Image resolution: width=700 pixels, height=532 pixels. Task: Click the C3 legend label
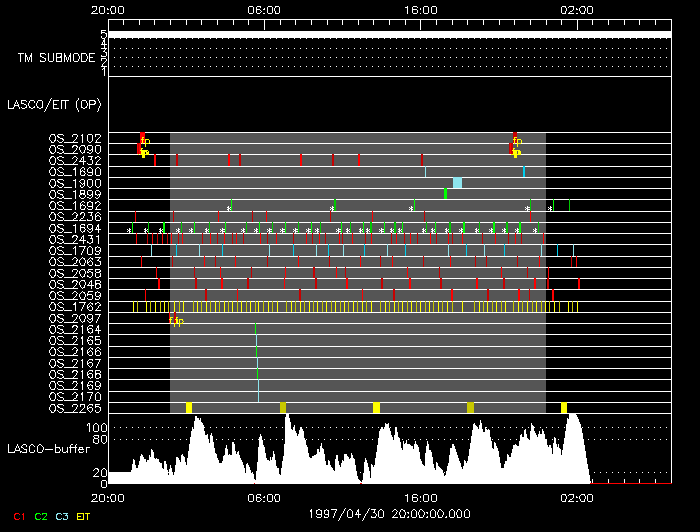62,516
